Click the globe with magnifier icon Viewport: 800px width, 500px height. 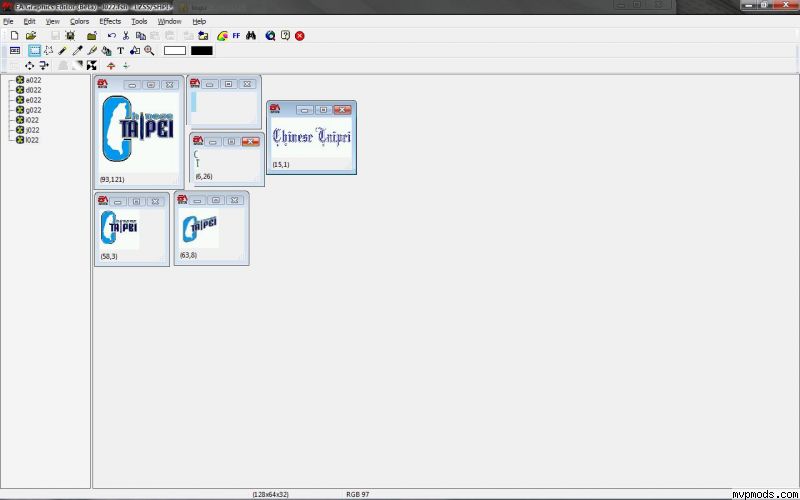coord(270,36)
